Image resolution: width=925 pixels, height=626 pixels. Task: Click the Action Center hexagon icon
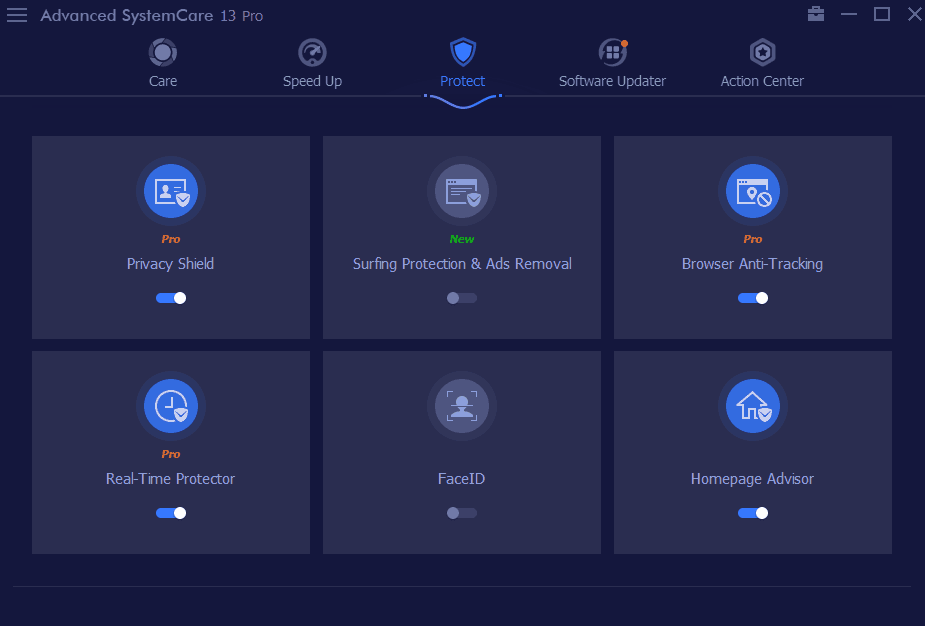(762, 53)
